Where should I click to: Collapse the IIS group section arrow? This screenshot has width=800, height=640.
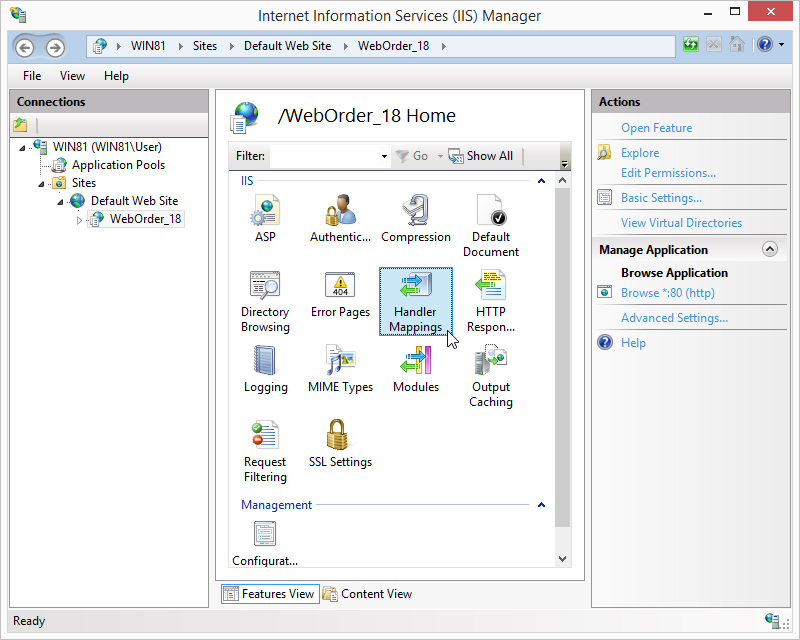tap(541, 181)
